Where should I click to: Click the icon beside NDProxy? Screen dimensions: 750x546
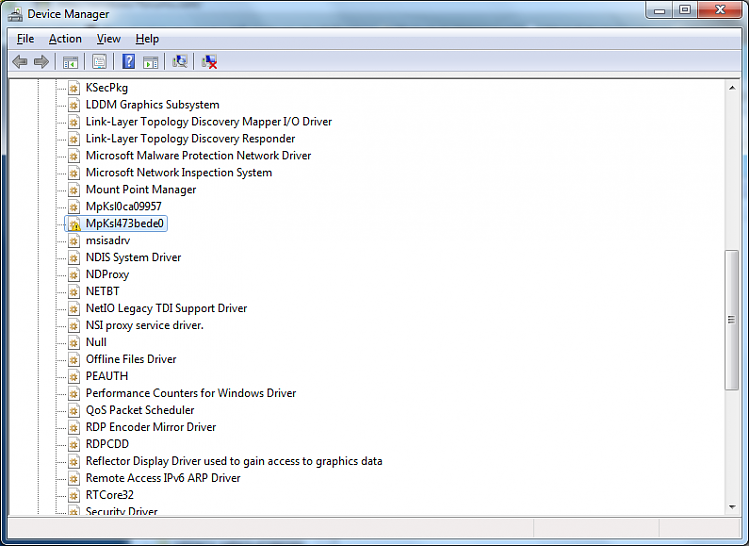(74, 275)
